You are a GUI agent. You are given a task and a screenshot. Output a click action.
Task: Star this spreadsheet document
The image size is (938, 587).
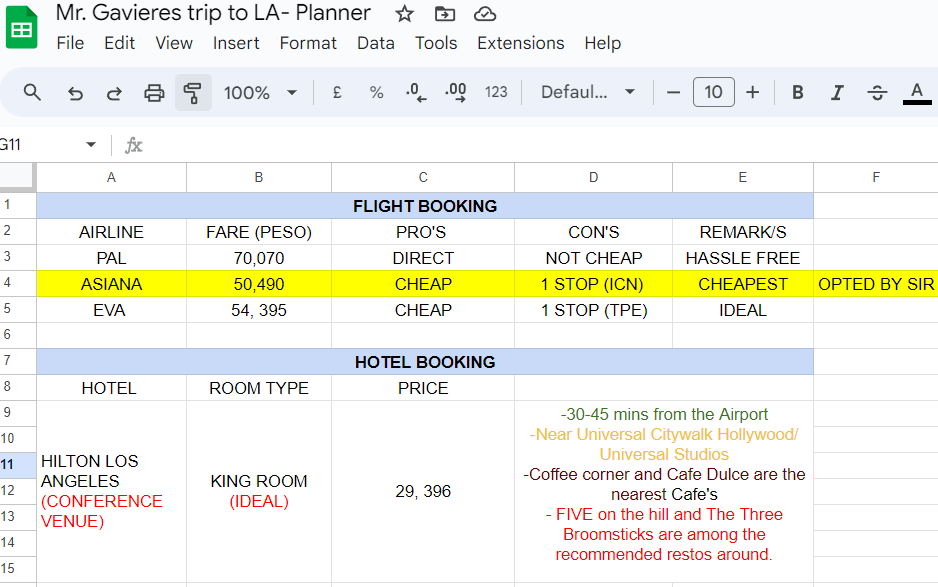click(x=404, y=14)
